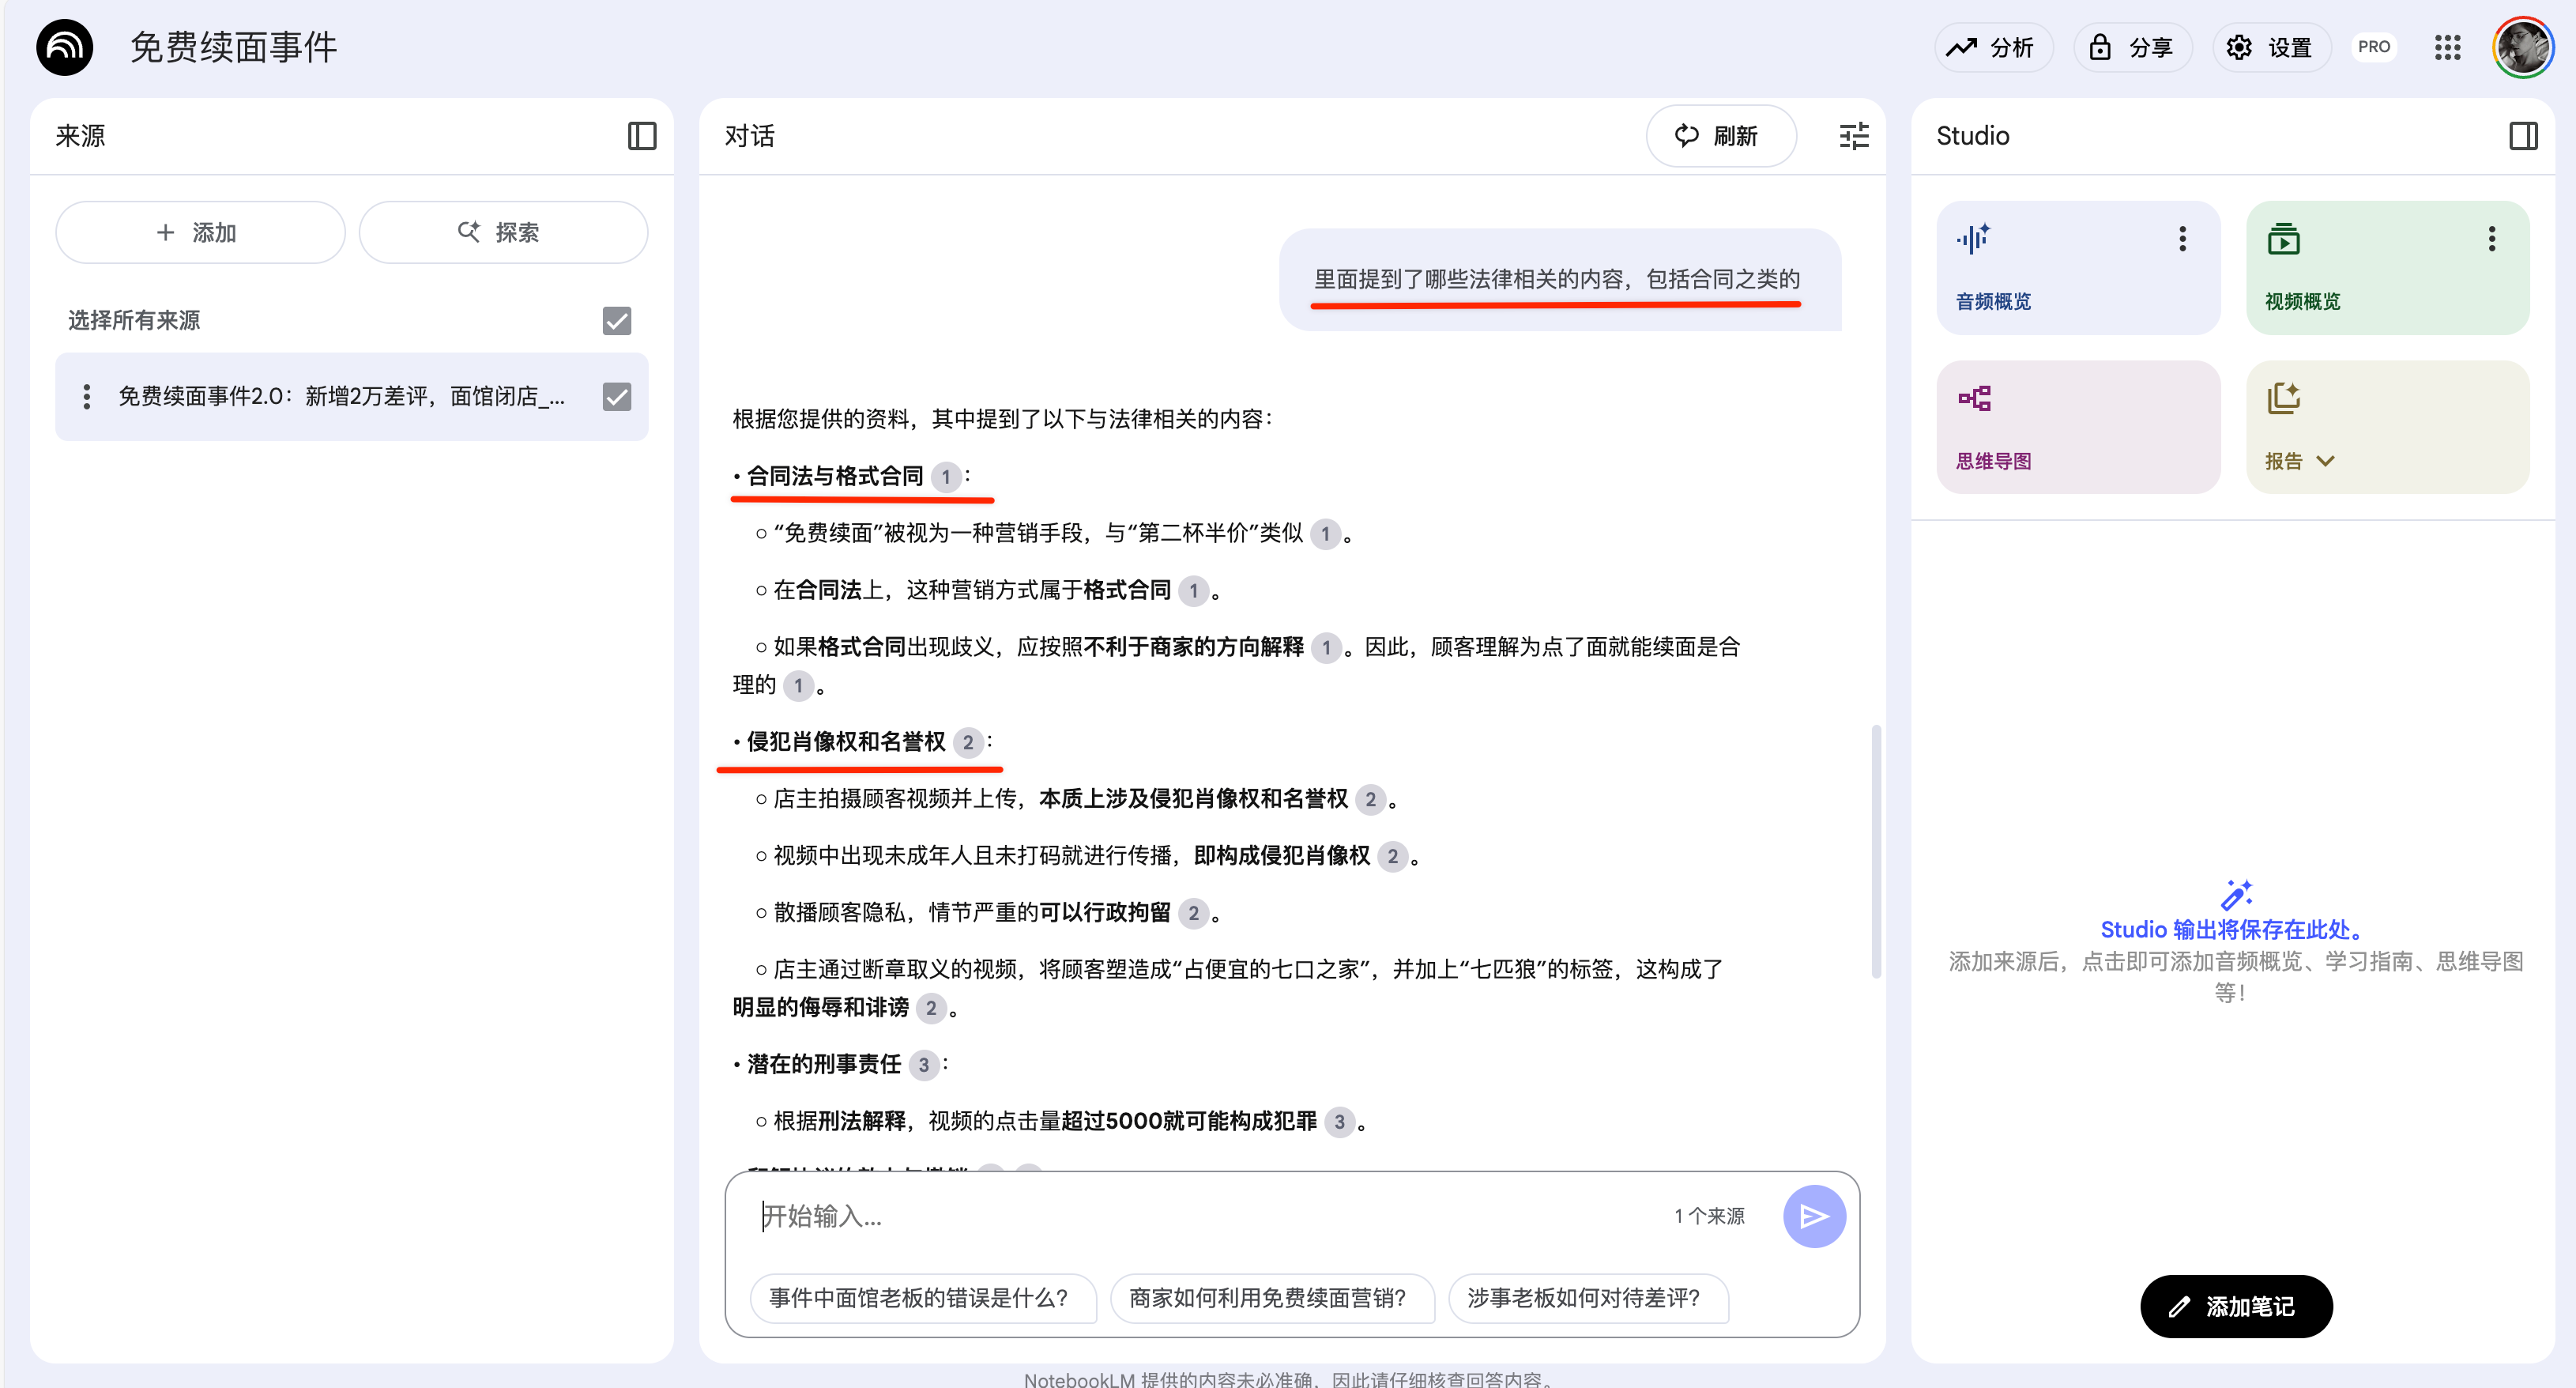Open the 视频概览 card label
This screenshot has height=1388, width=2576.
click(x=2302, y=302)
